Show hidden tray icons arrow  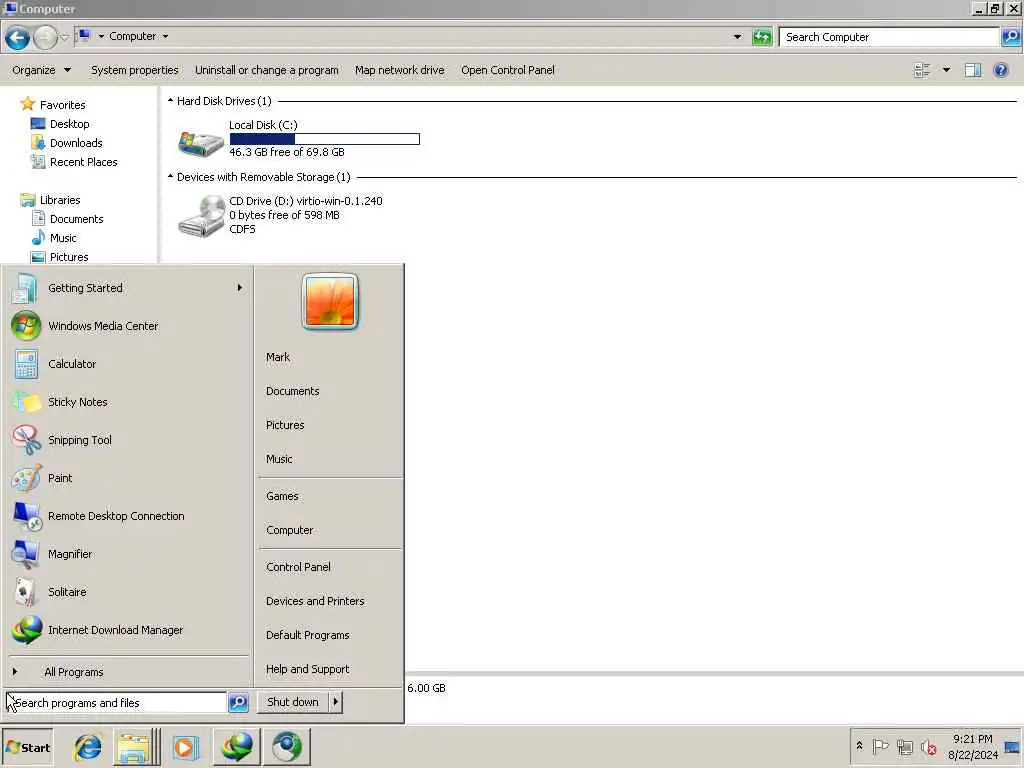859,745
